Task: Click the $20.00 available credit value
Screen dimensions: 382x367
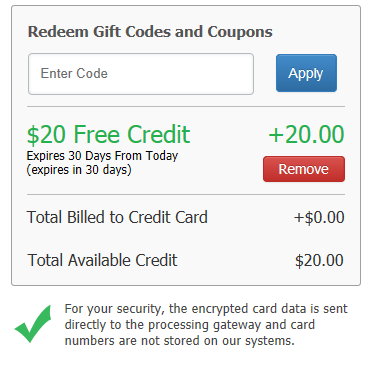Action: pos(319,261)
